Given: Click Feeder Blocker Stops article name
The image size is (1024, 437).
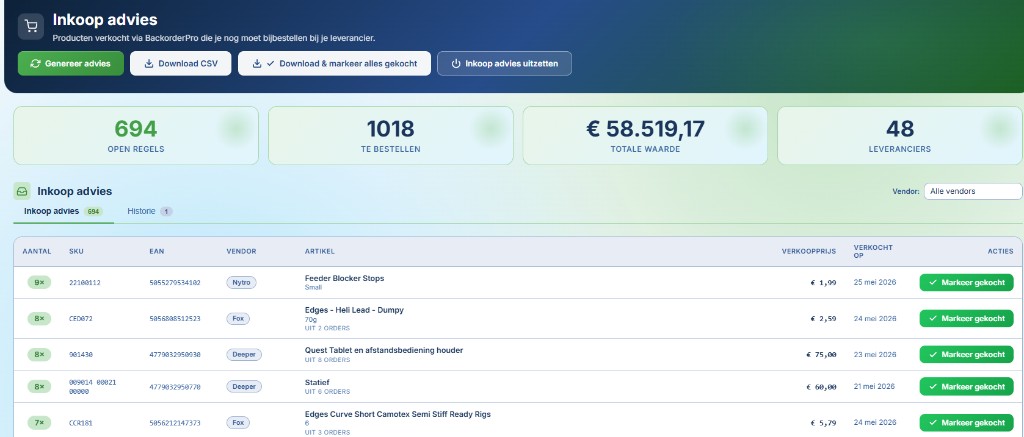Looking at the screenshot, I should tap(344, 278).
